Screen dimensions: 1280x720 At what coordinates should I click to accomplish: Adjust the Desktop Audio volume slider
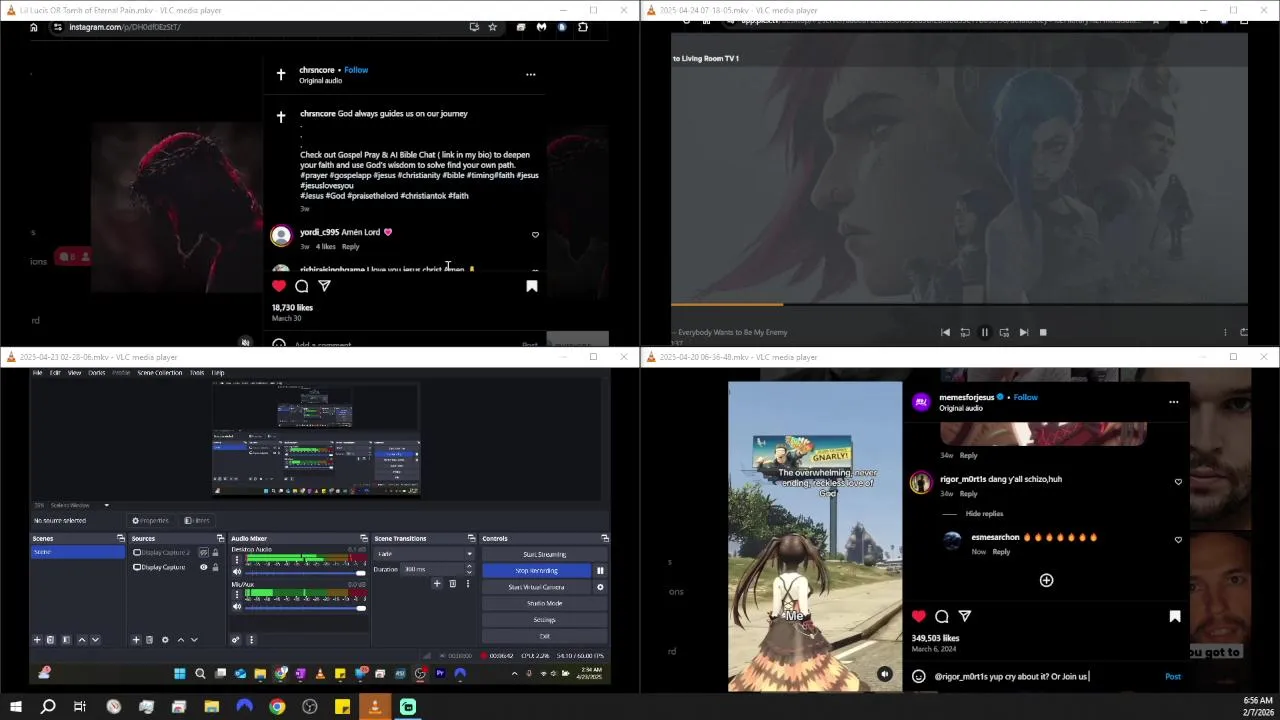click(x=305, y=573)
